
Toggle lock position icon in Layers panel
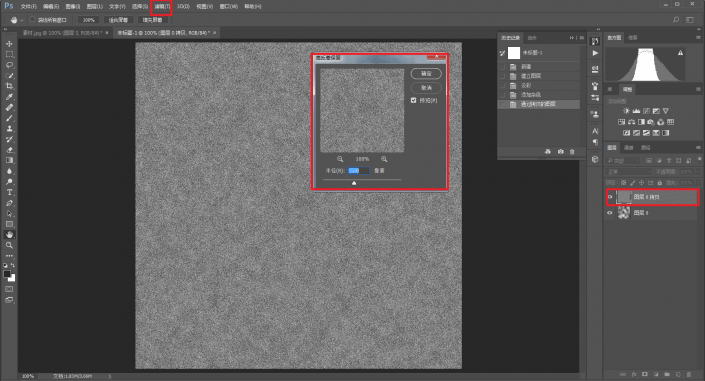(642, 183)
